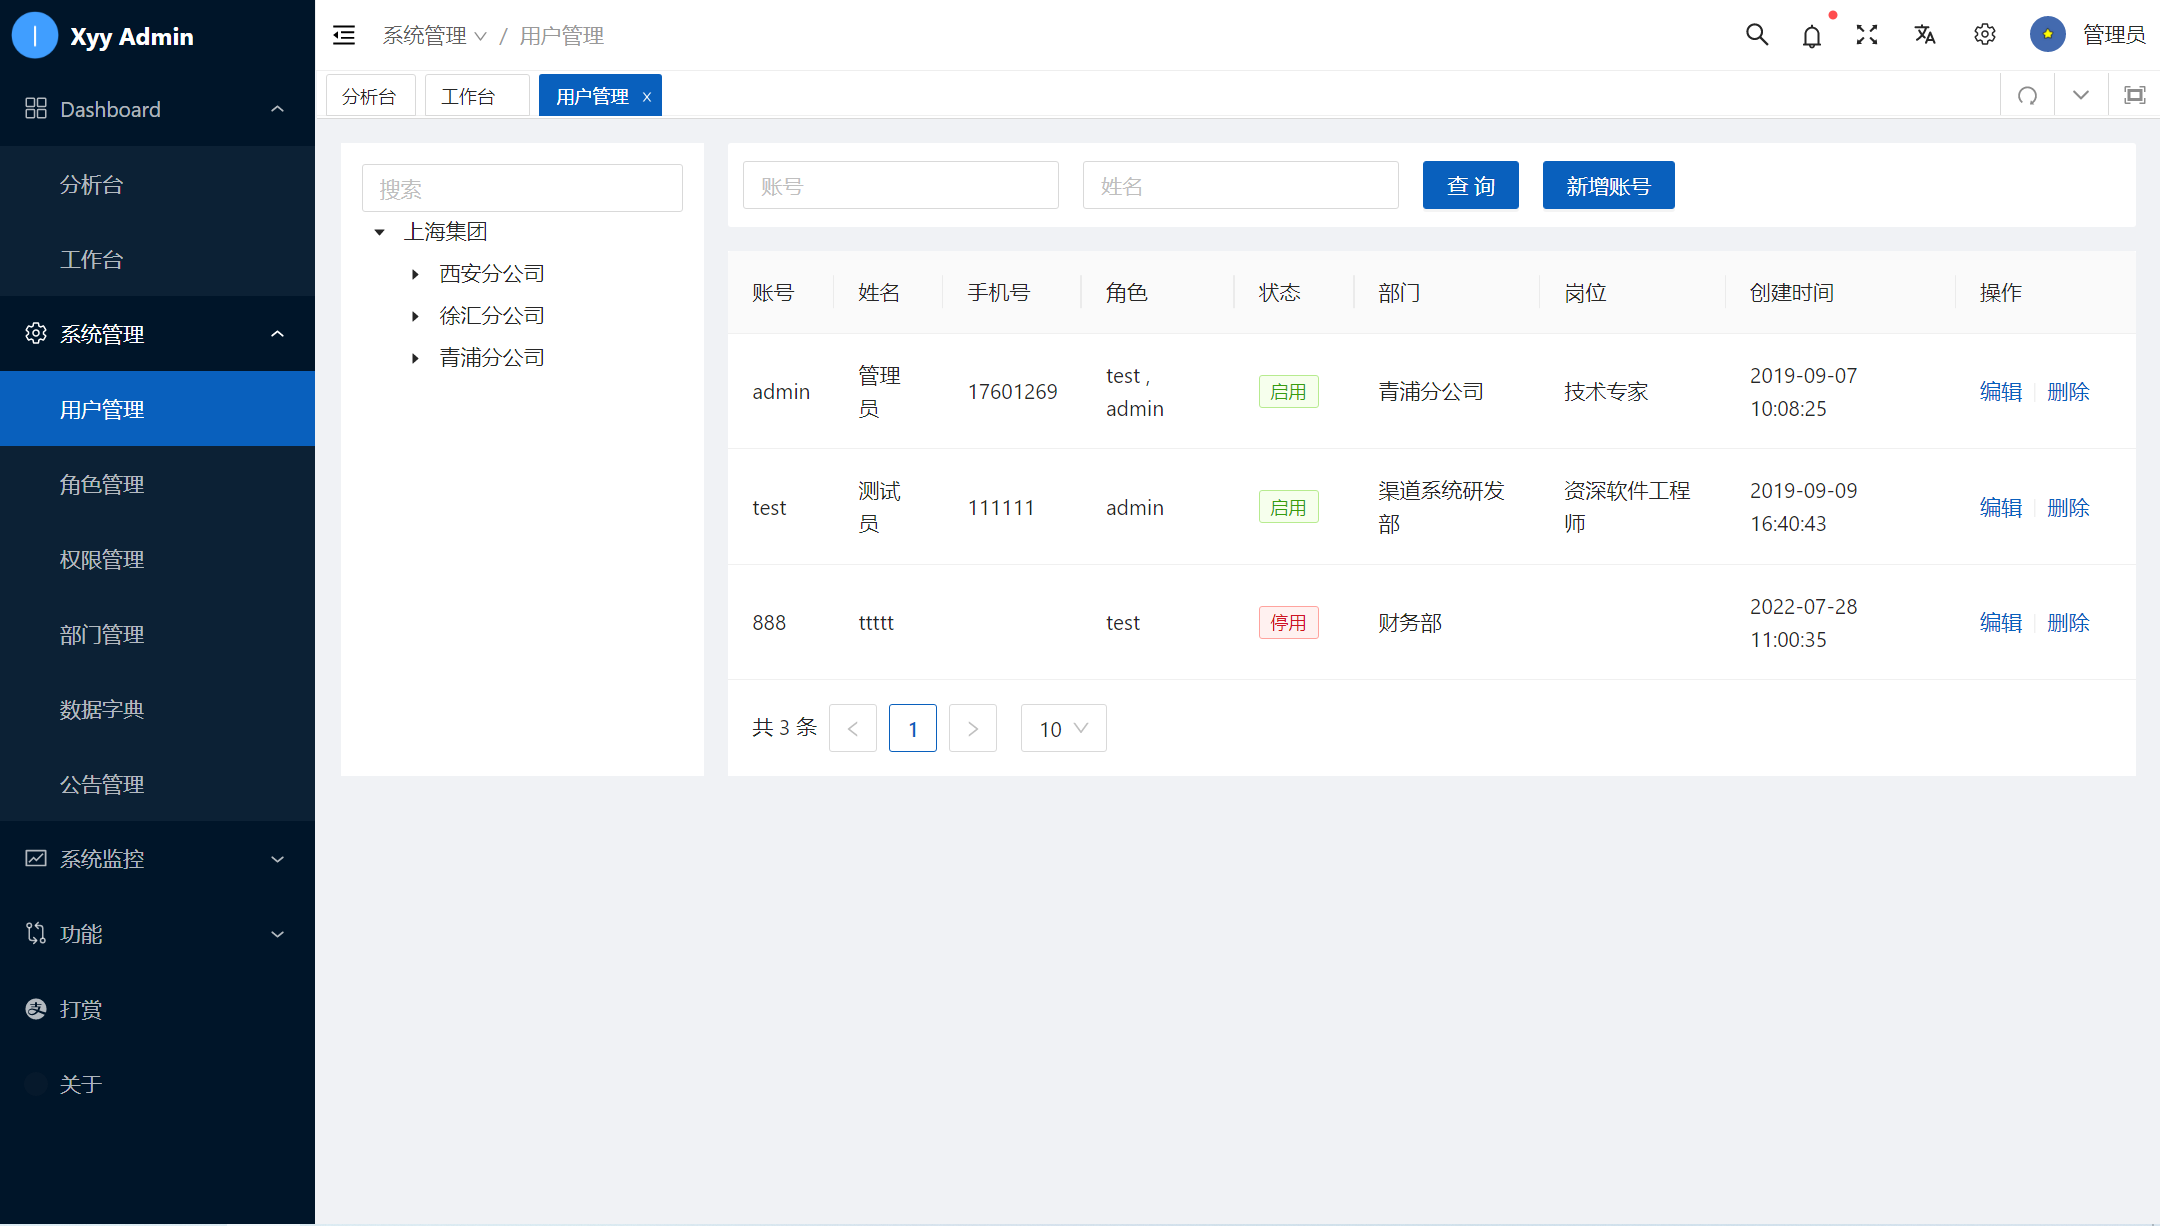Click the 账号 search input field
This screenshot has width=2160, height=1226.
coord(900,186)
